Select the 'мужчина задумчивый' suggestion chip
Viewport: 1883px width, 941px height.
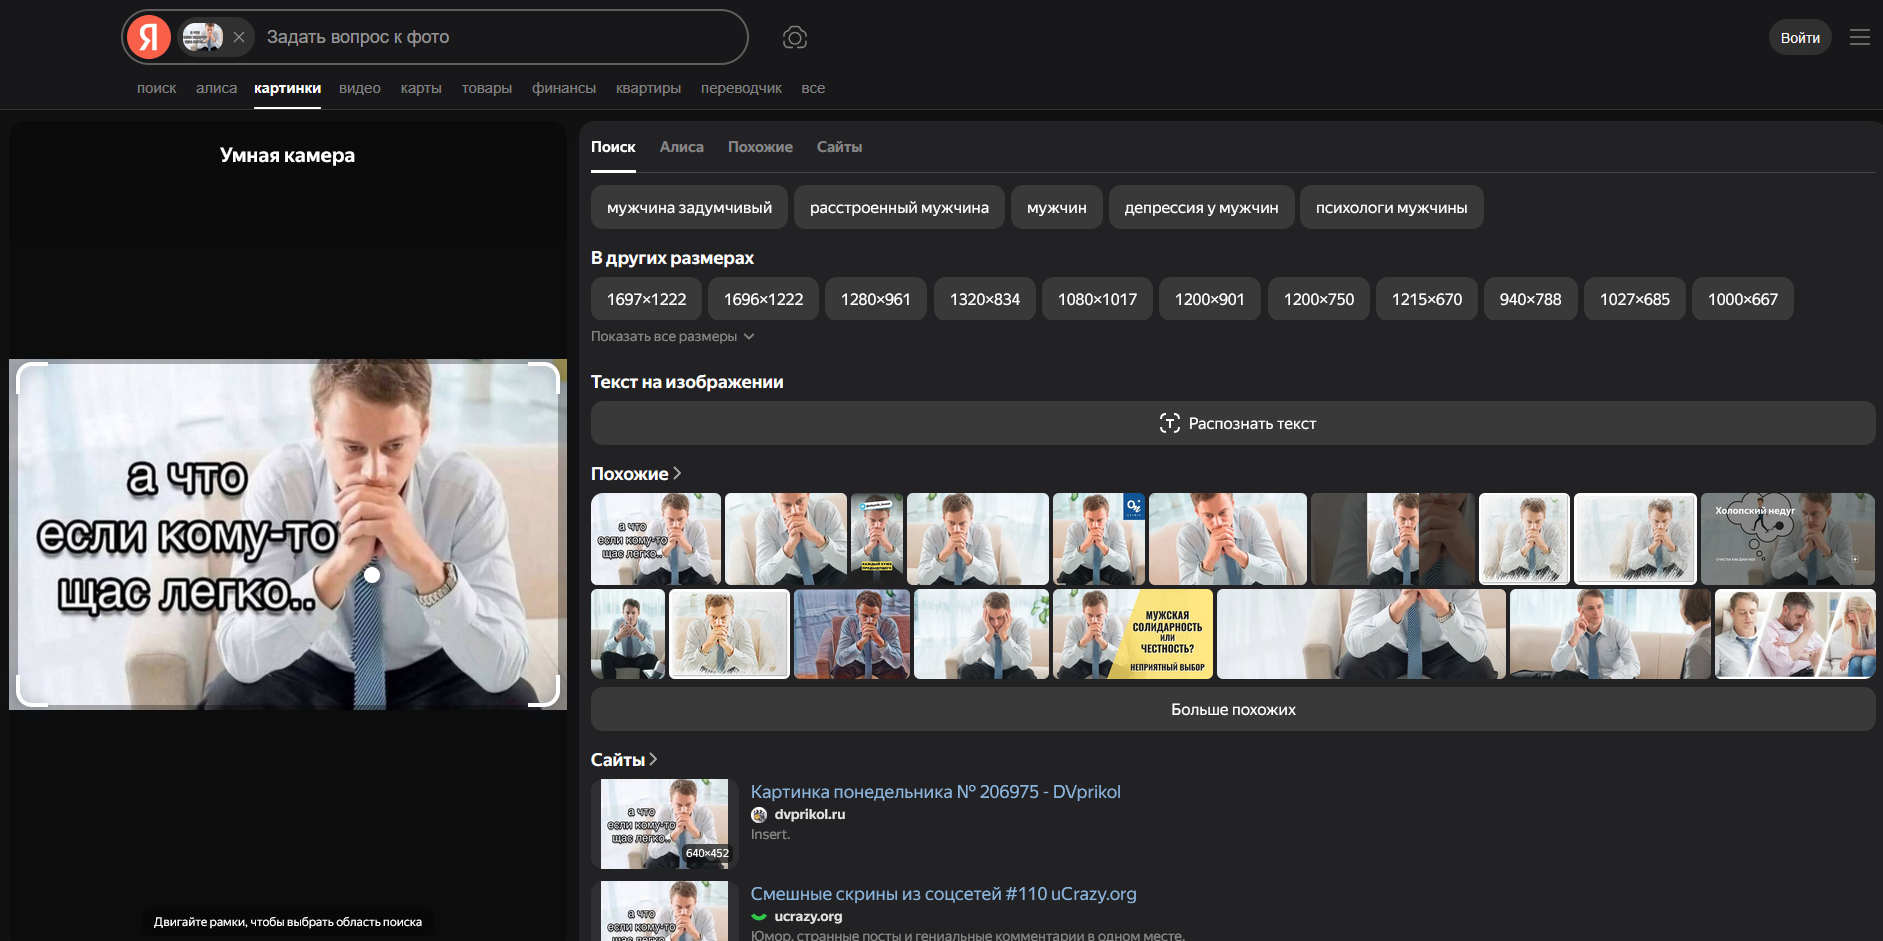click(x=689, y=207)
